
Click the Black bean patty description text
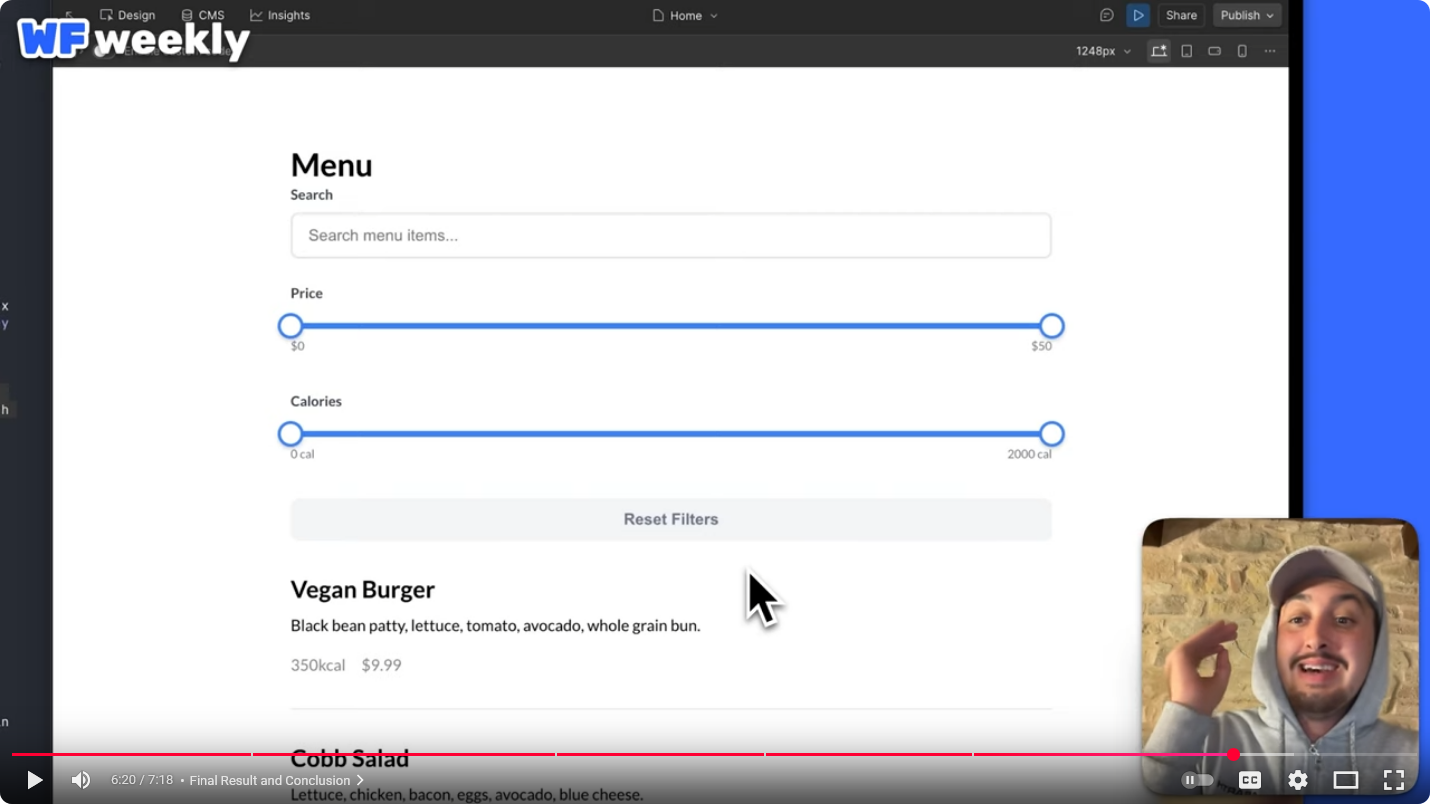tap(495, 626)
